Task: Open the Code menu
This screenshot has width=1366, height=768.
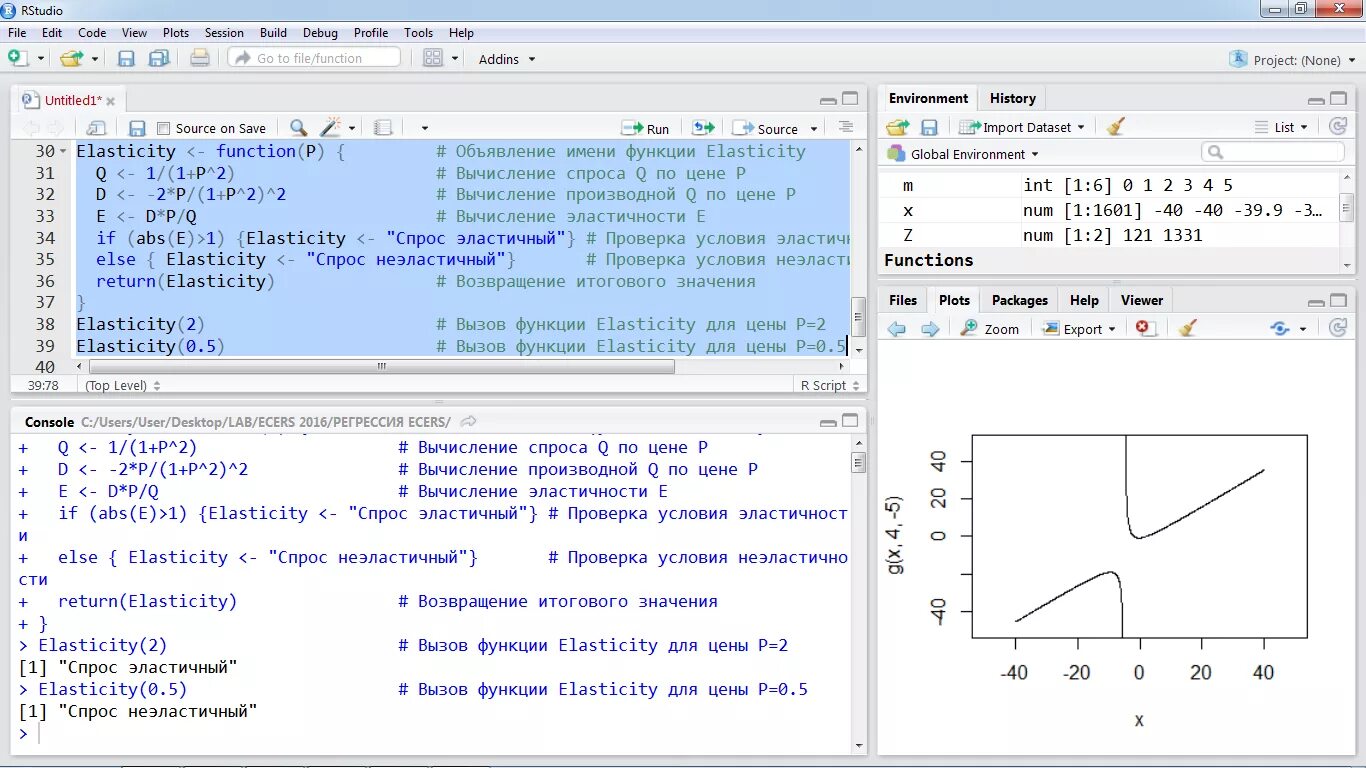Action: [92, 33]
